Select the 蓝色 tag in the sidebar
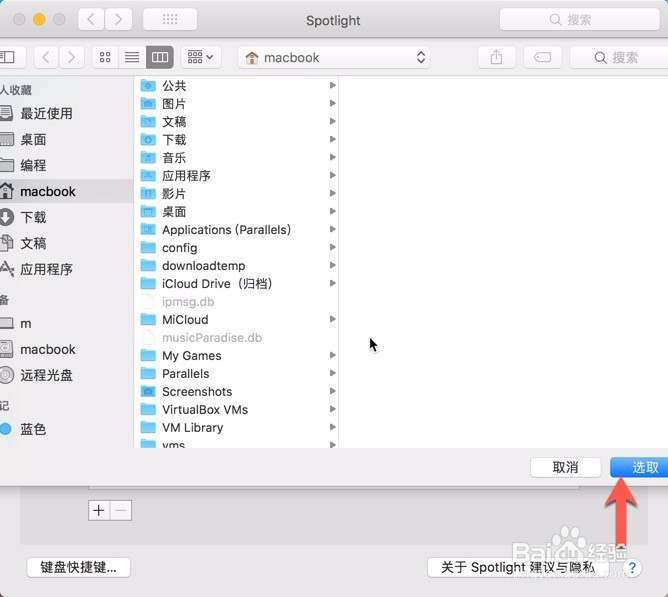The width and height of the screenshot is (668, 597). pos(64,429)
